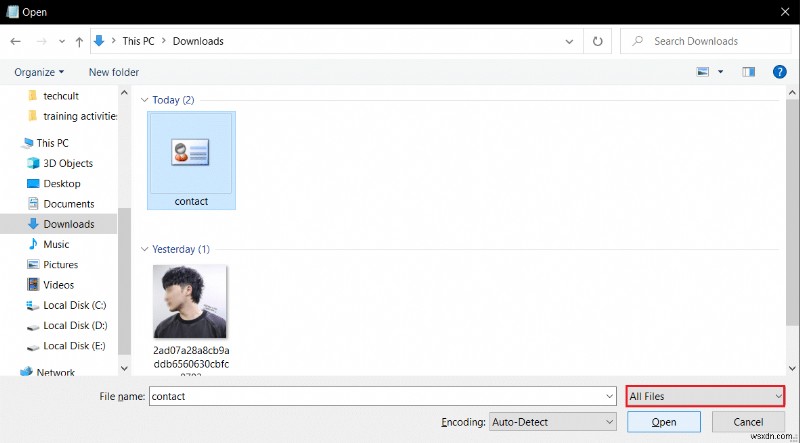Click the Local Disk (C:) drive icon
The height and width of the screenshot is (443, 800).
click(x=33, y=306)
